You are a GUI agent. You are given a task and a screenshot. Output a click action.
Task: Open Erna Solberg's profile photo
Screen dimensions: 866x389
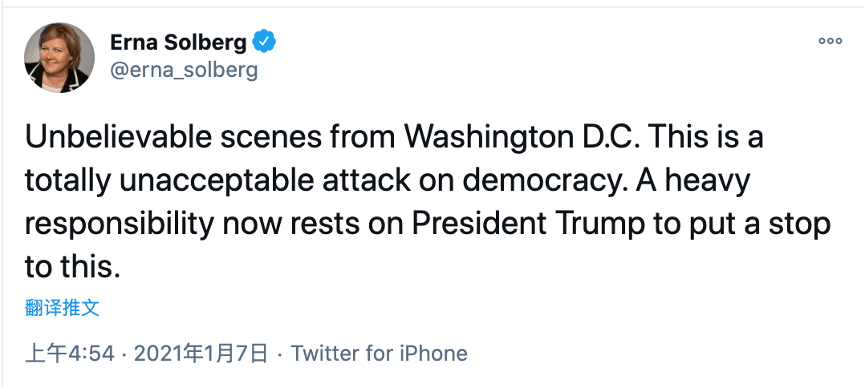click(59, 57)
